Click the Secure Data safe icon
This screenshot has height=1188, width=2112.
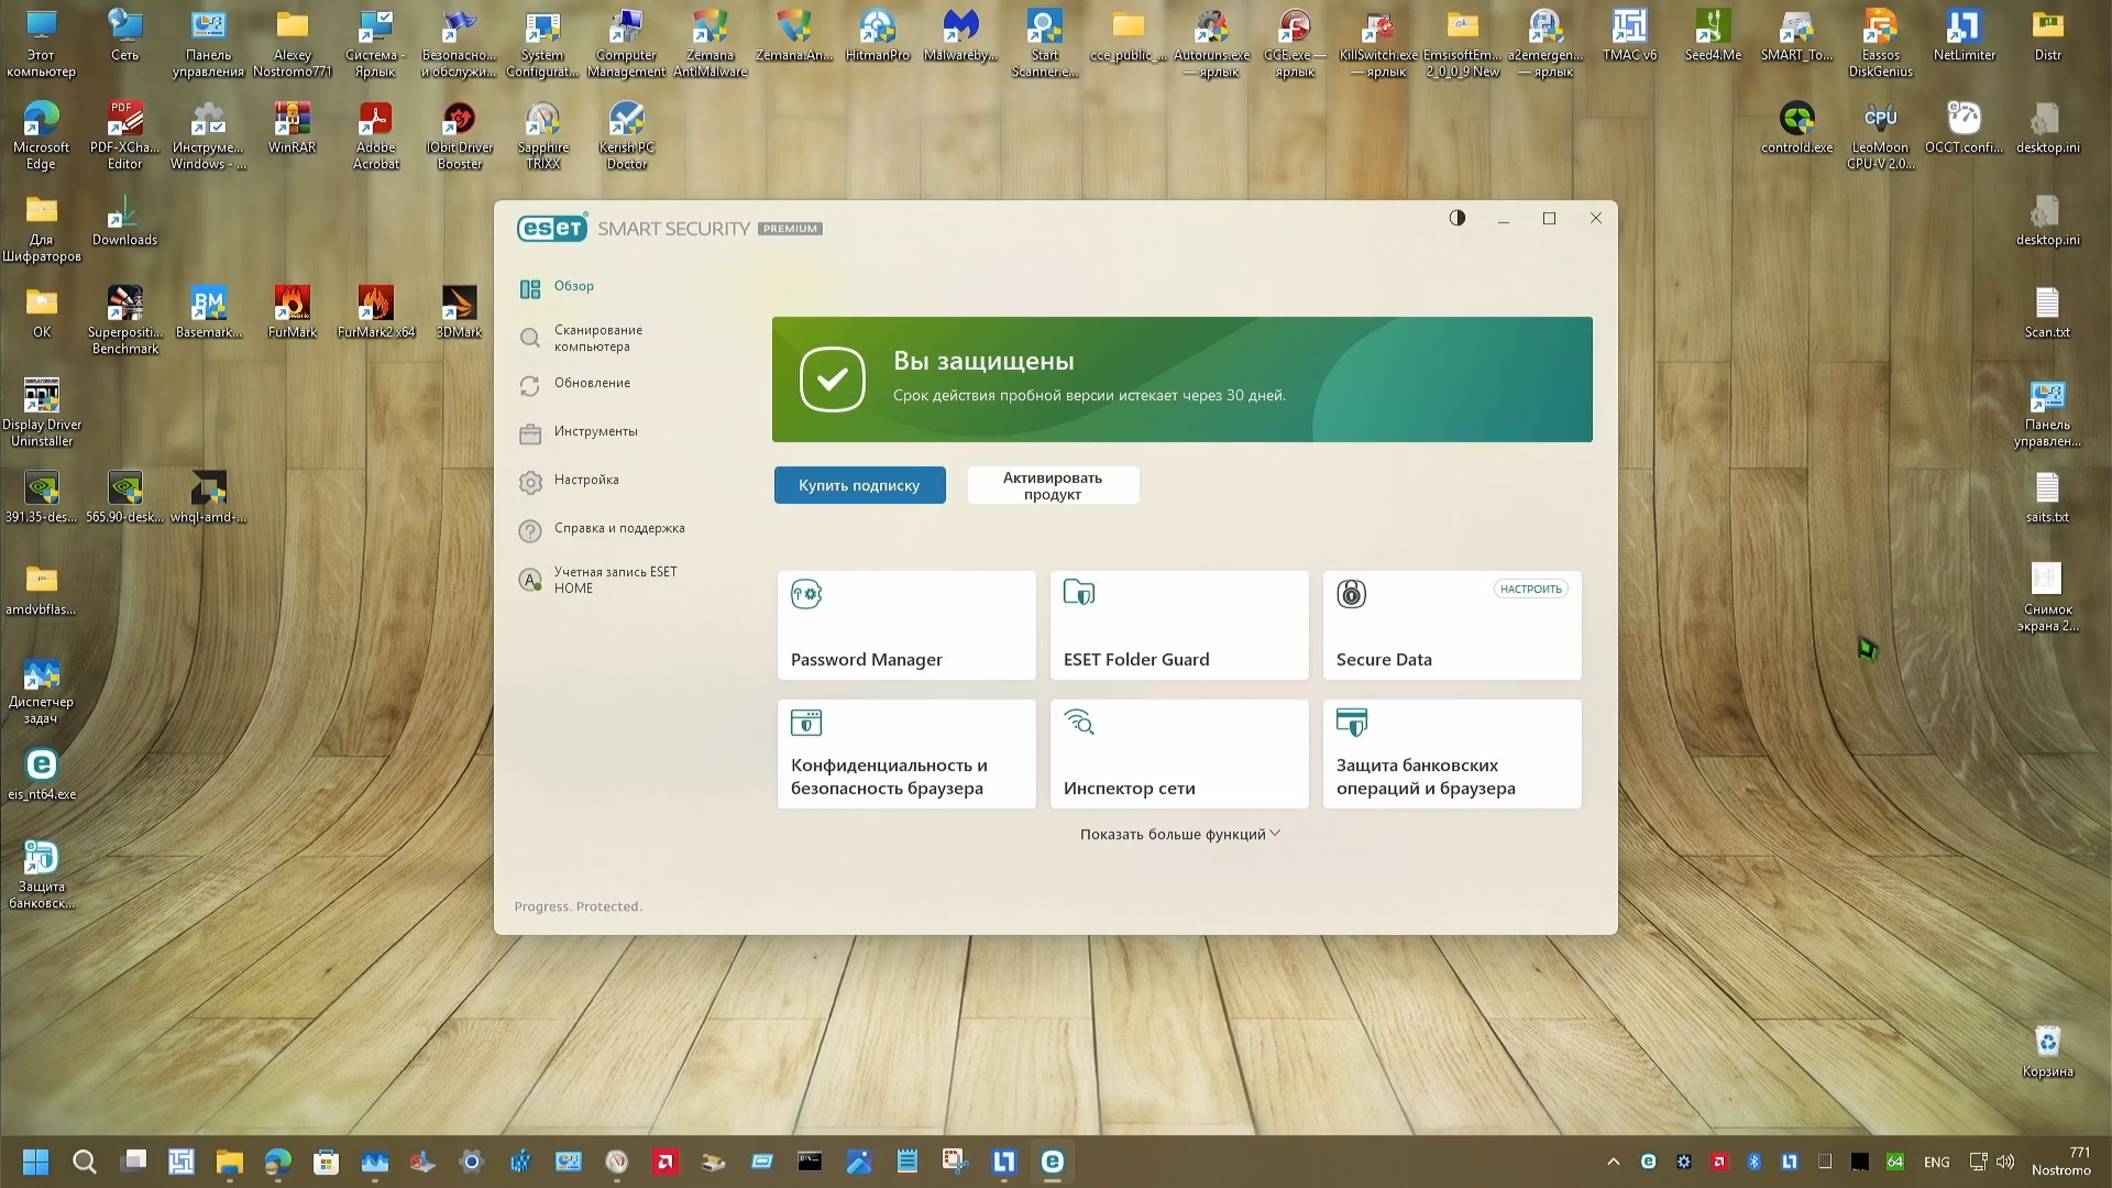1351,594
